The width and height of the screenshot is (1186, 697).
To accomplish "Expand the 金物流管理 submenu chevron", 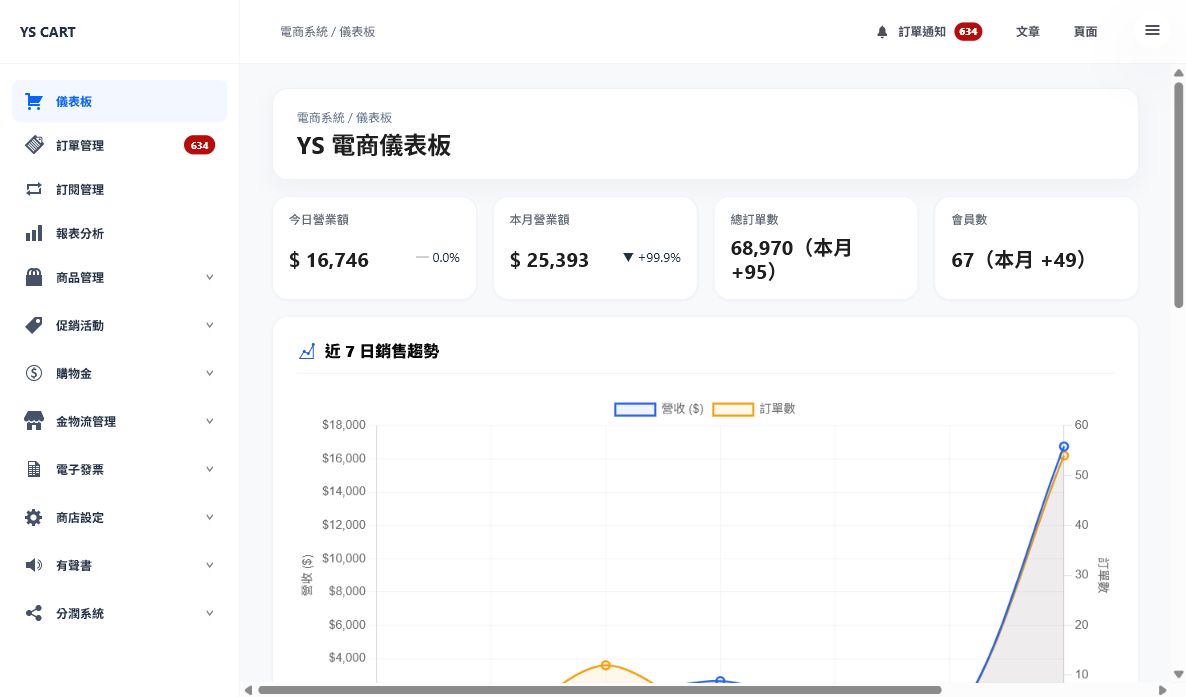I will (x=210, y=421).
